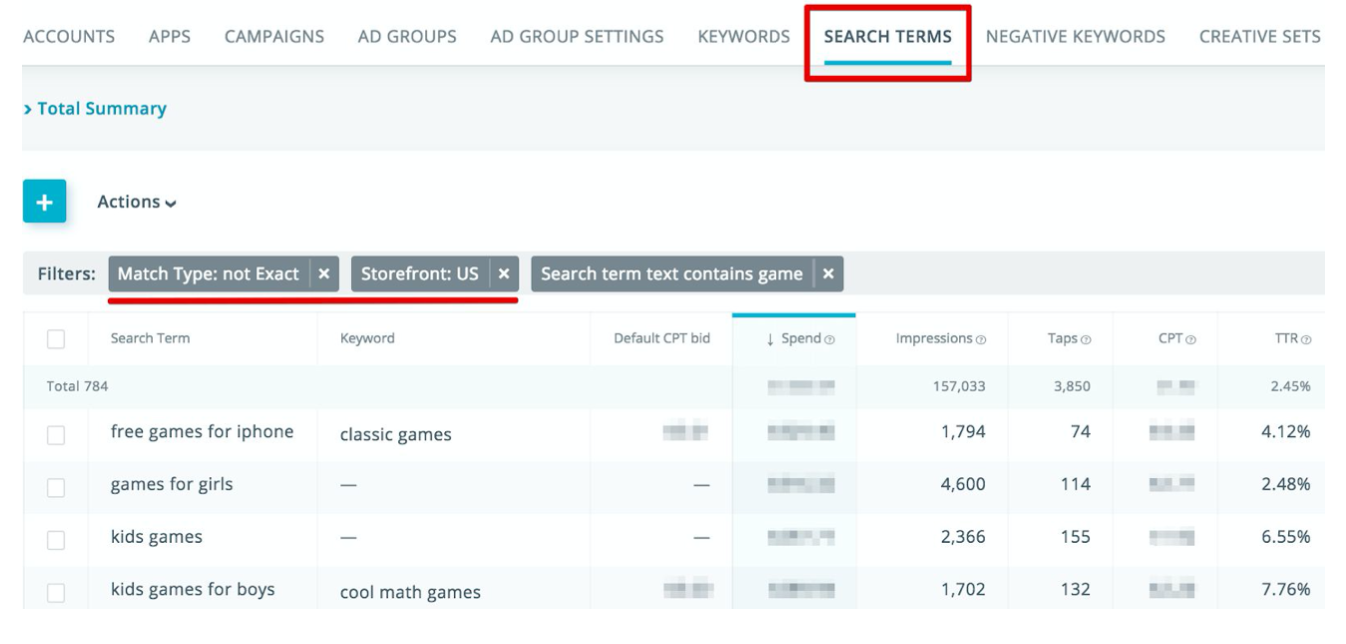
Task: Remove the search term text filter
Action: 828,274
